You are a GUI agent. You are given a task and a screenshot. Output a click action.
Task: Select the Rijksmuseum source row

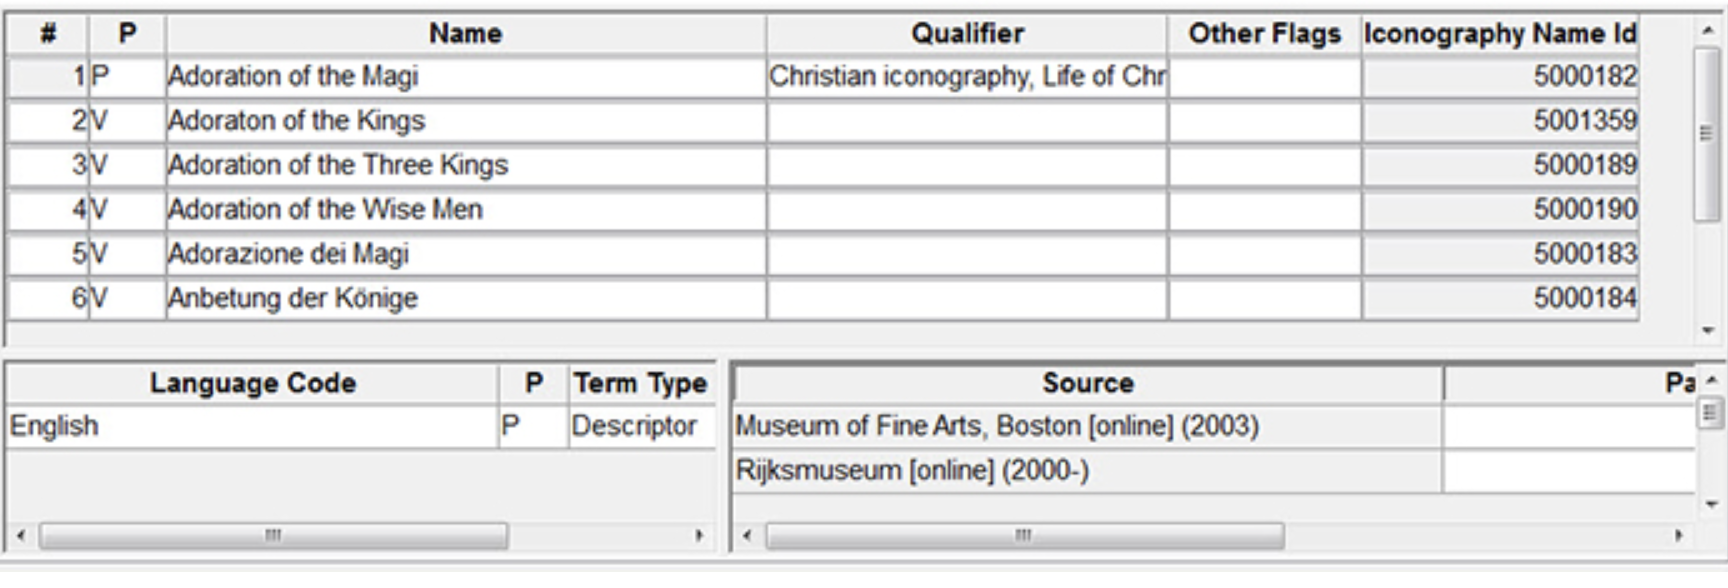(x=912, y=470)
